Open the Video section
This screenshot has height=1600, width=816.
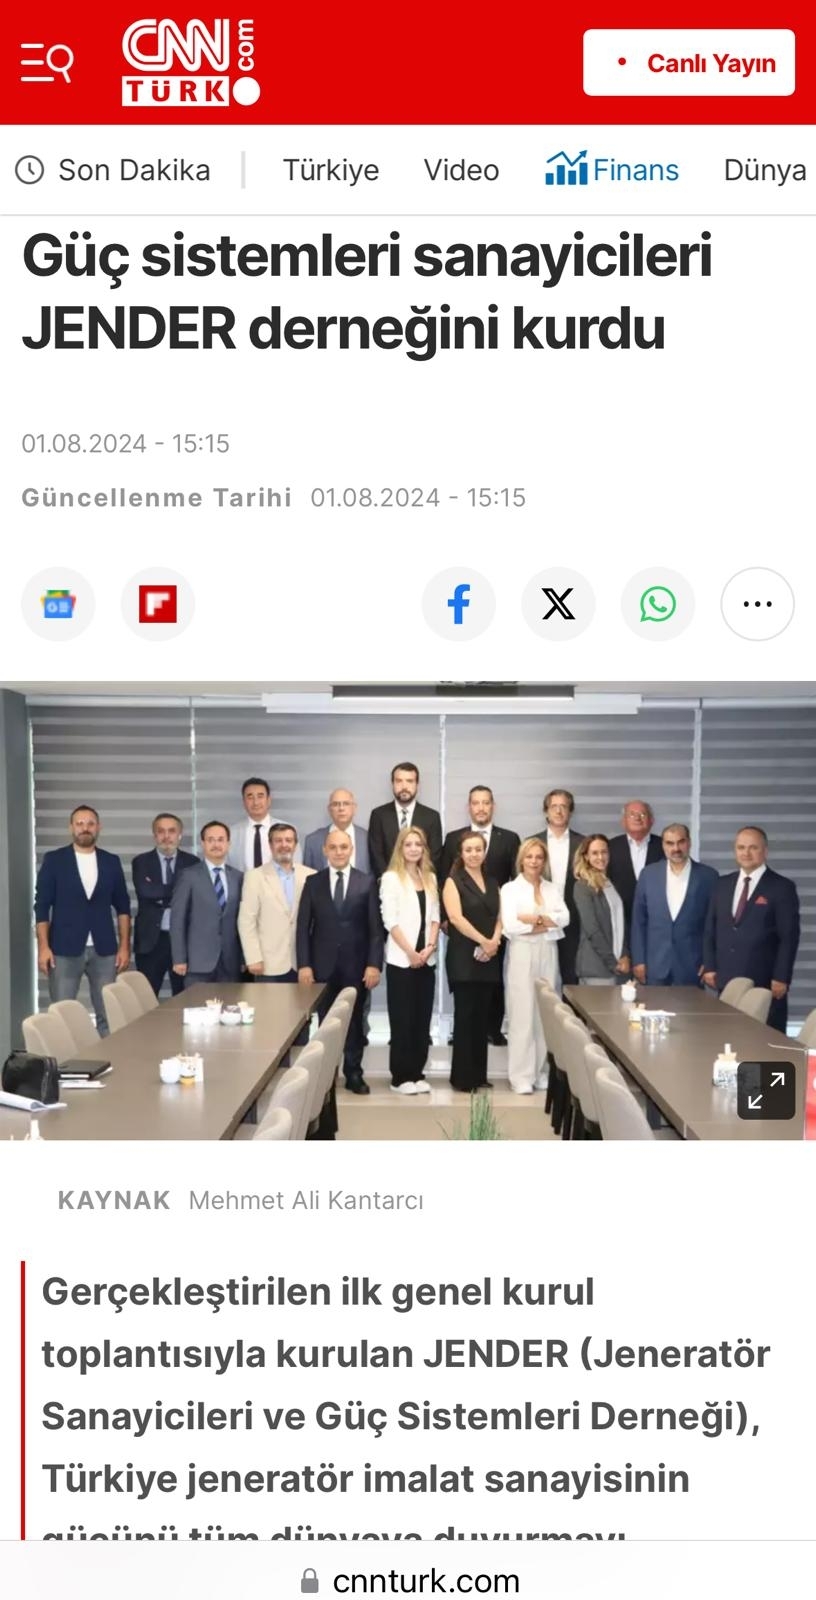point(461,170)
